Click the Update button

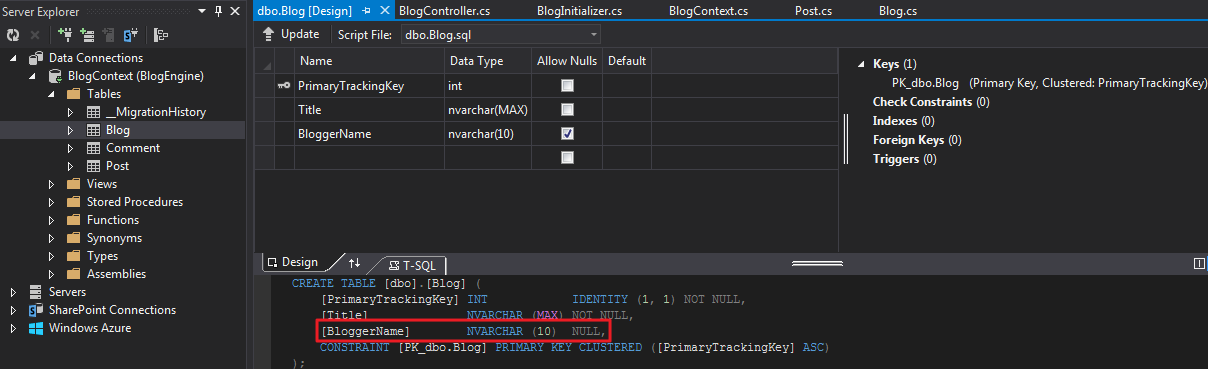pos(291,34)
